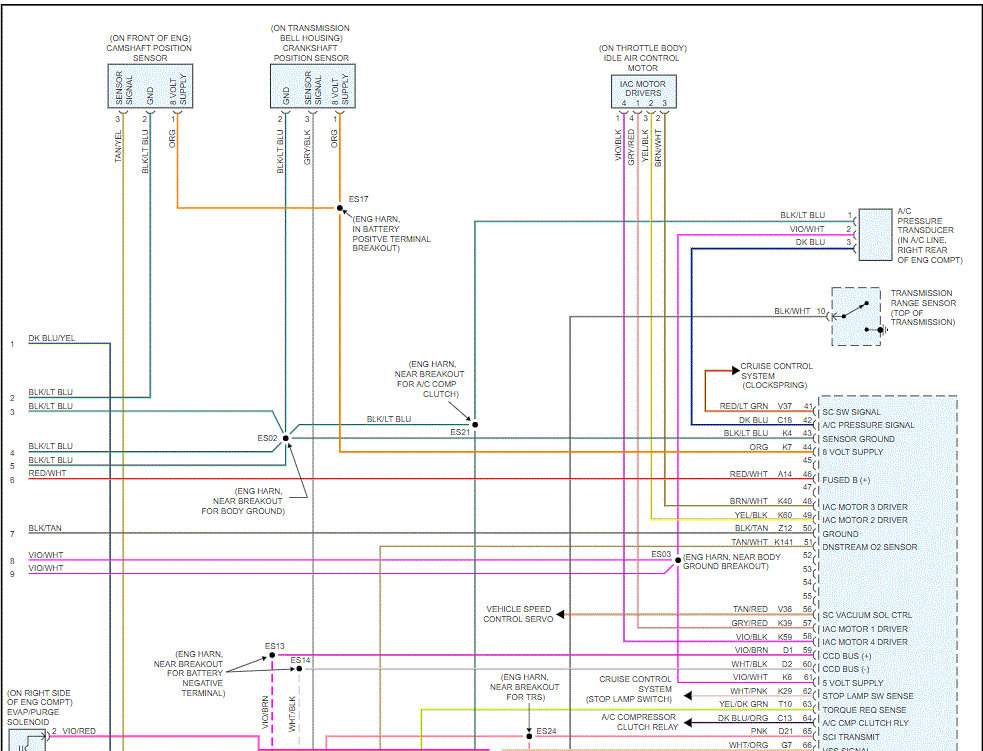Click the IAC MOTOR 4 DRIVER label
The image size is (983, 751).
(x=865, y=643)
